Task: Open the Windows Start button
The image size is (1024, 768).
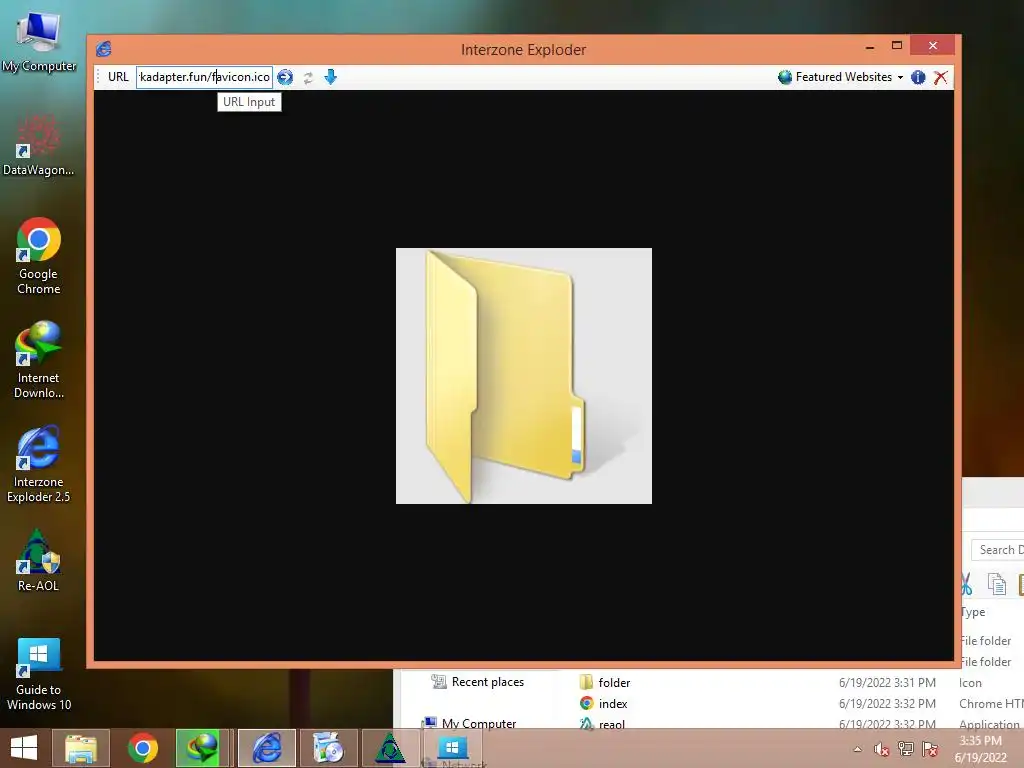Action: (x=24, y=748)
